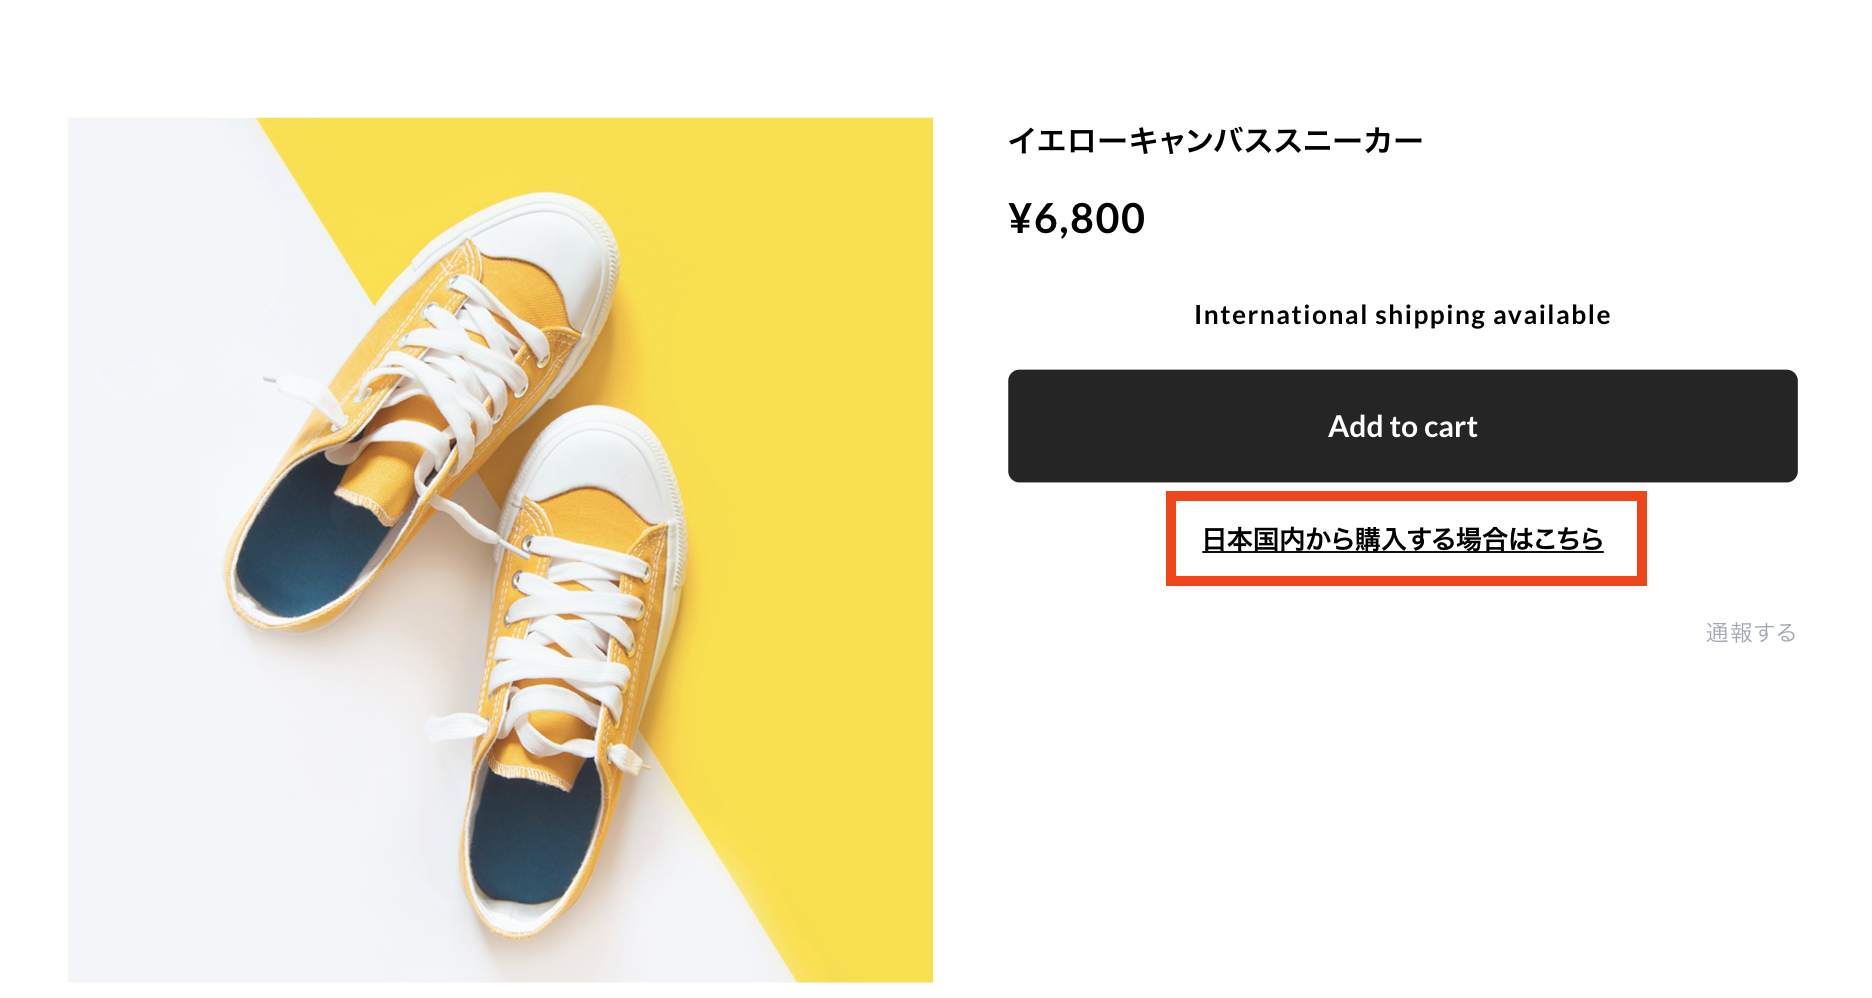Click the yen symbol in the price
Screen dimensions: 1872x998
click(x=1020, y=219)
